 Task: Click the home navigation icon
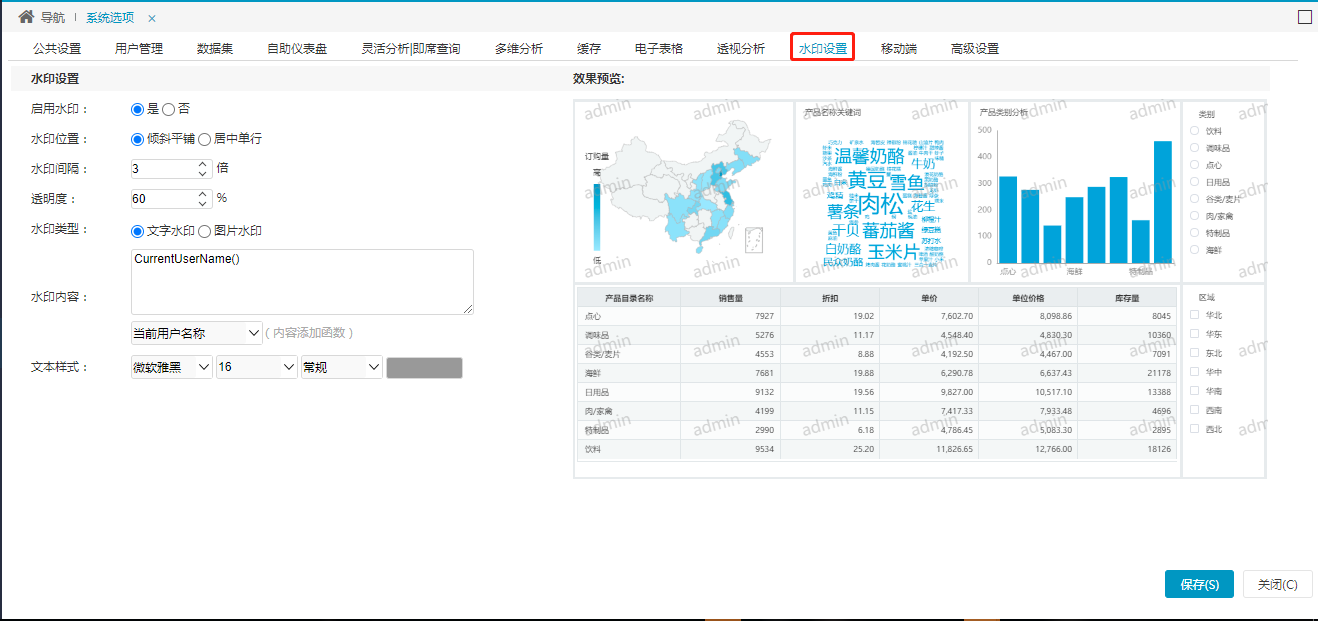(x=26, y=17)
